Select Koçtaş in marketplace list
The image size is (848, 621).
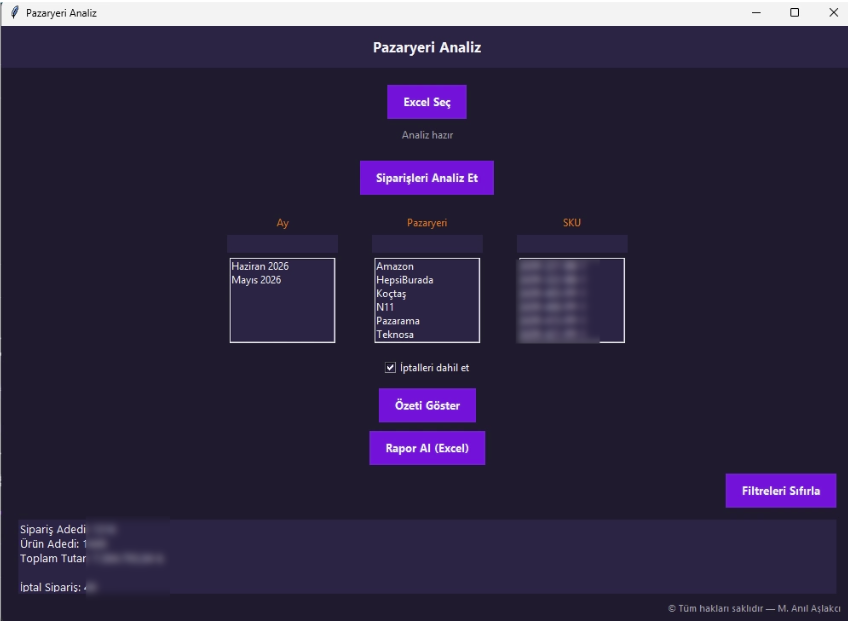click(x=427, y=293)
